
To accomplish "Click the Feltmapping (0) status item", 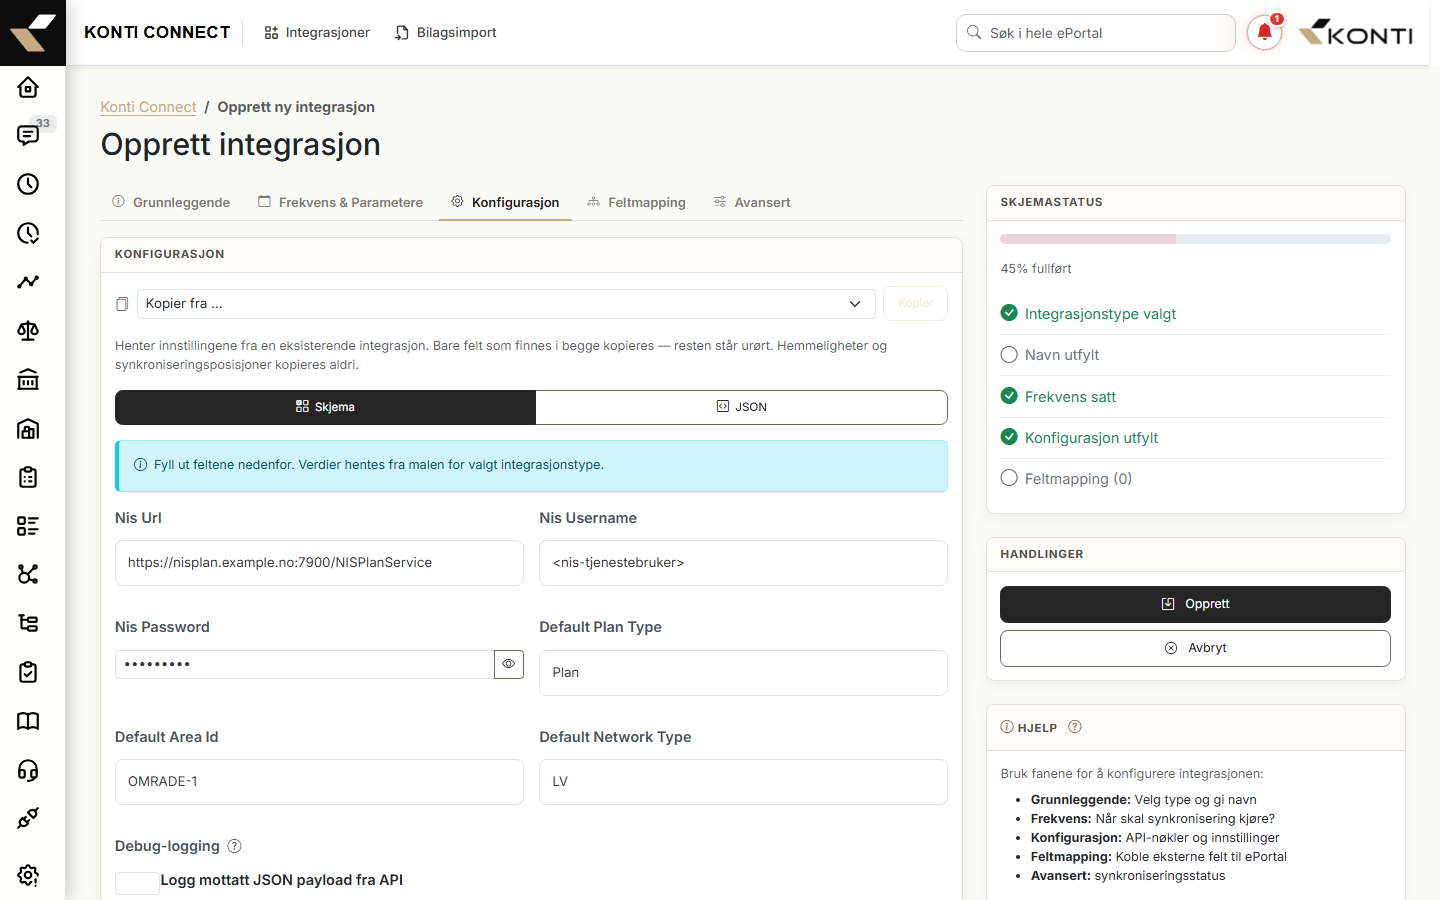I will click(x=1195, y=479).
